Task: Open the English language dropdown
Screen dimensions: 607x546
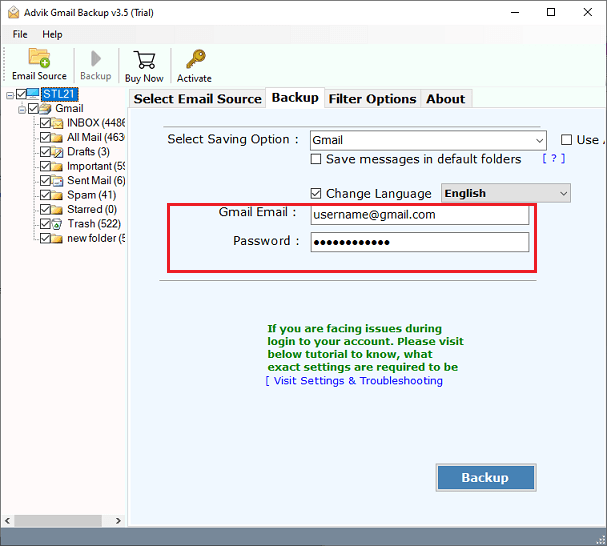Action: [506, 193]
